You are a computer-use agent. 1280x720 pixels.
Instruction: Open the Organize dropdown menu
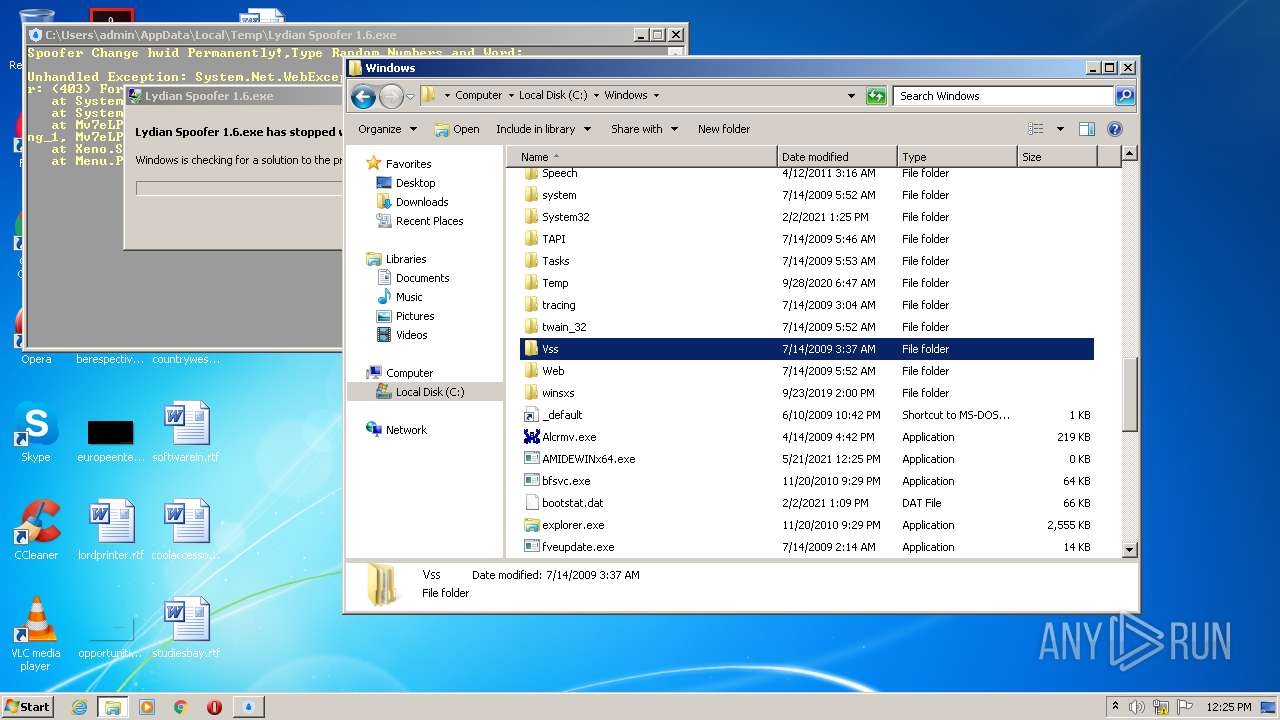(387, 129)
